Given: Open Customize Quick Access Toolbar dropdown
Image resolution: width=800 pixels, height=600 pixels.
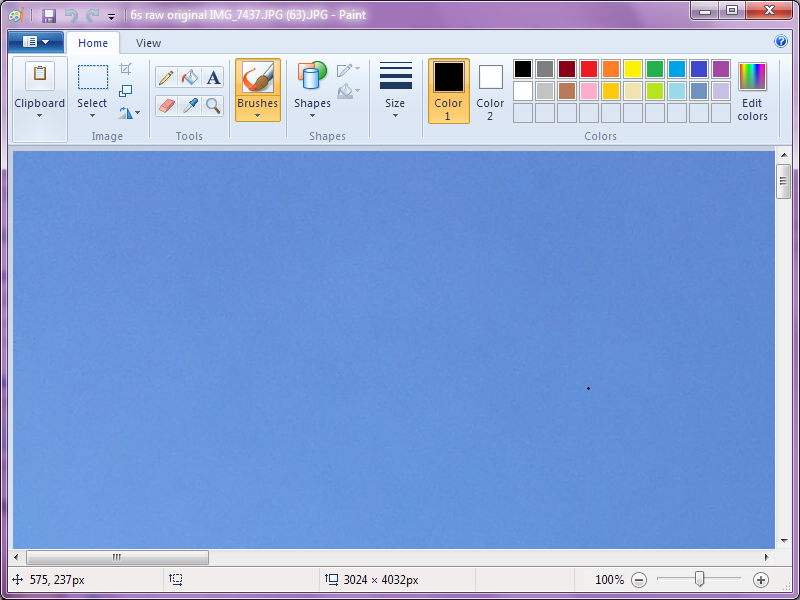Looking at the screenshot, I should coord(111,16).
